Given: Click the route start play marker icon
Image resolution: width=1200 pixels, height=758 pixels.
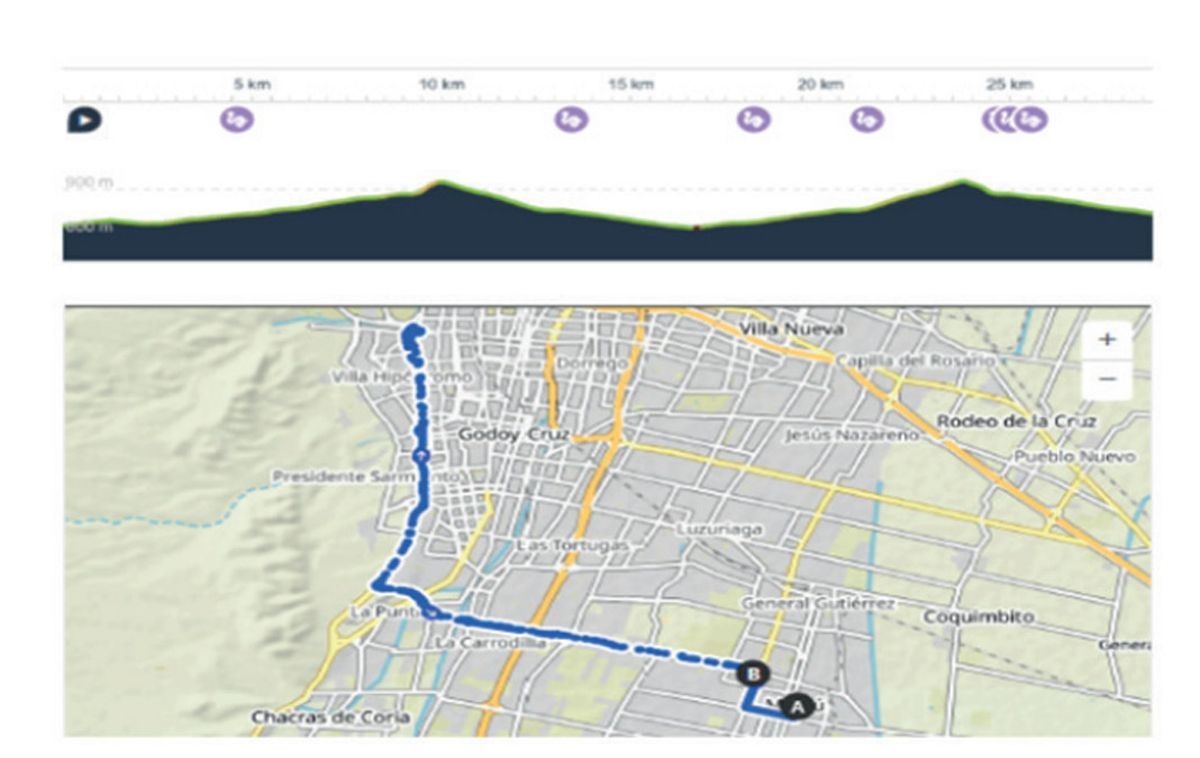Looking at the screenshot, I should 84,120.
